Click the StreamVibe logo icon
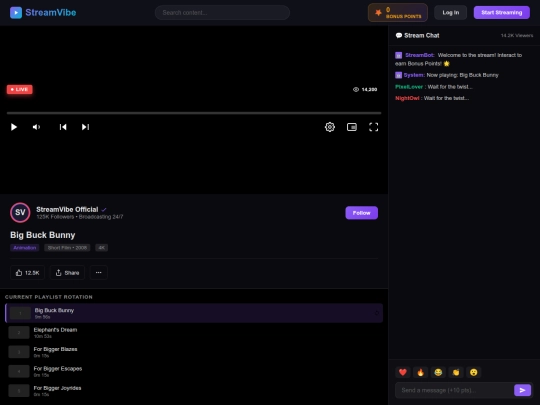This screenshot has height=405, width=540. pyautogui.click(x=16, y=13)
